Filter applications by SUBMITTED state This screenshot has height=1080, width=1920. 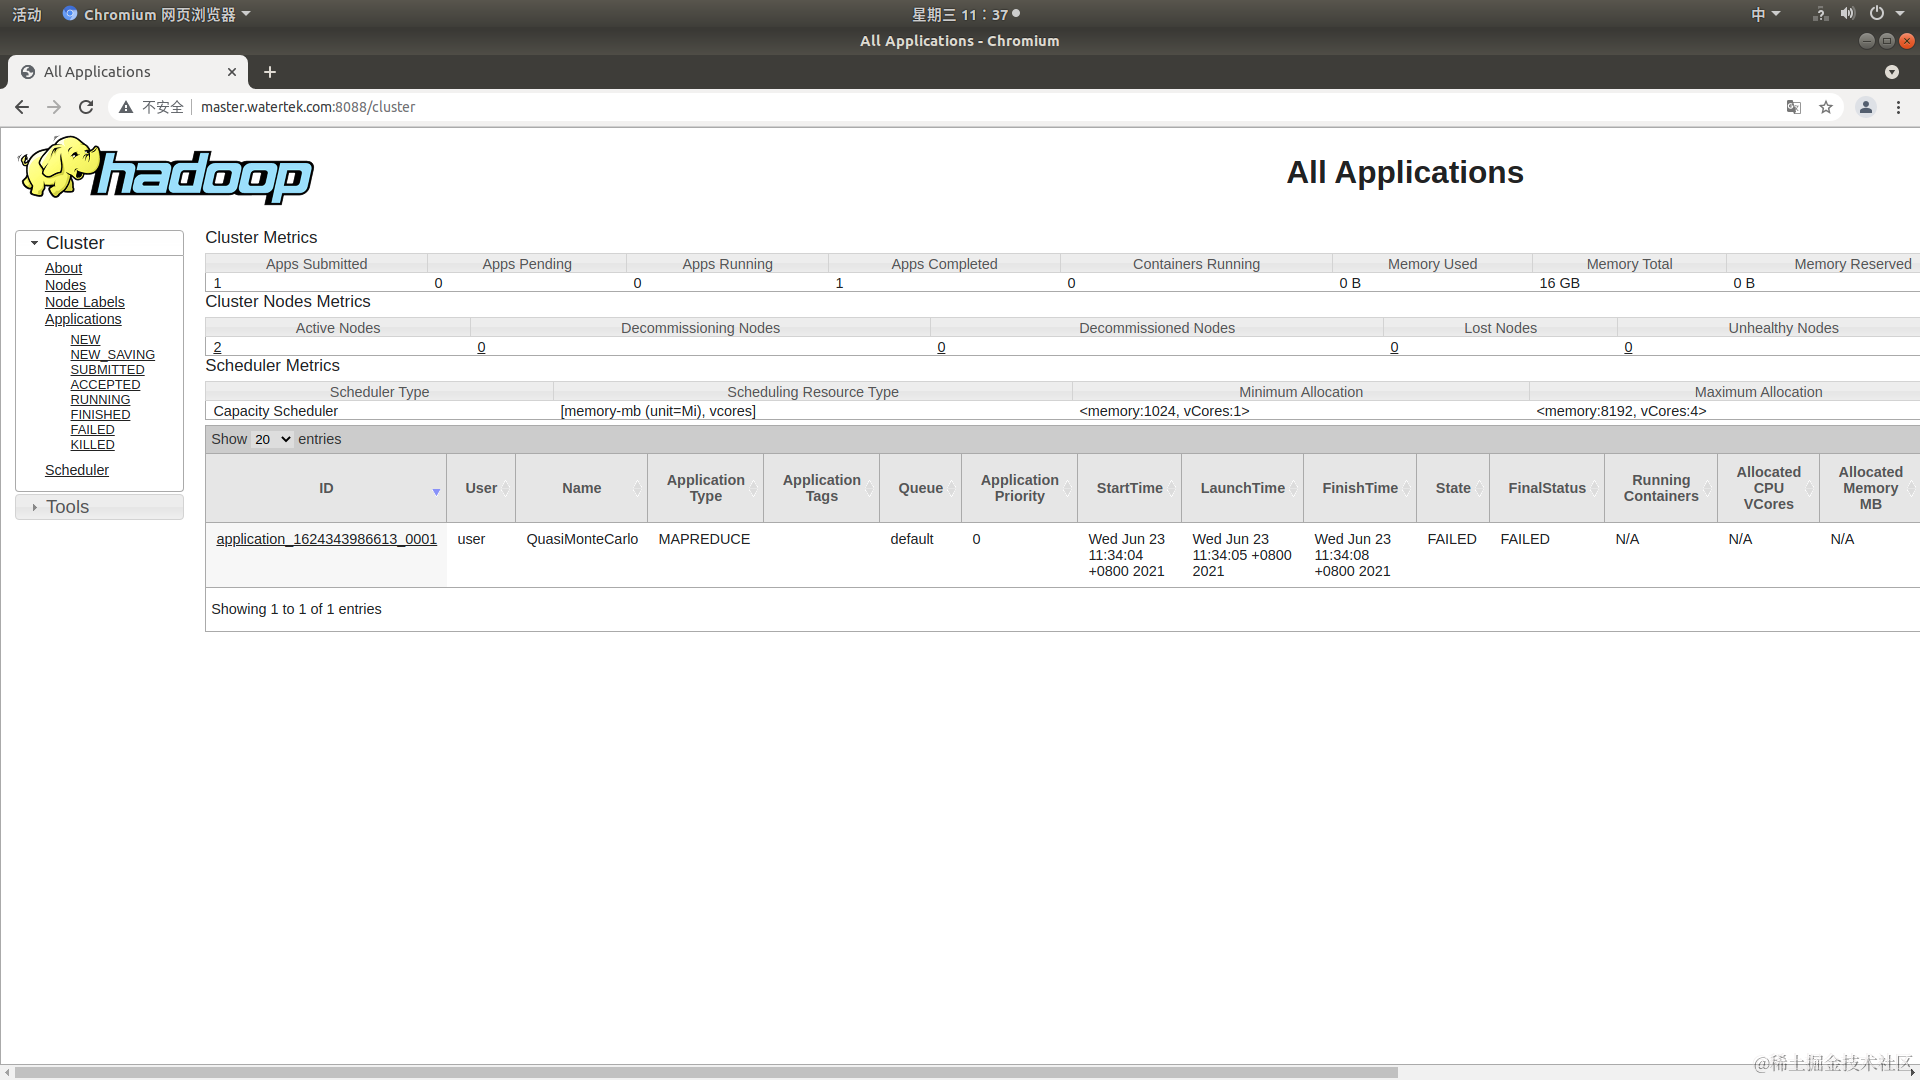(107, 370)
